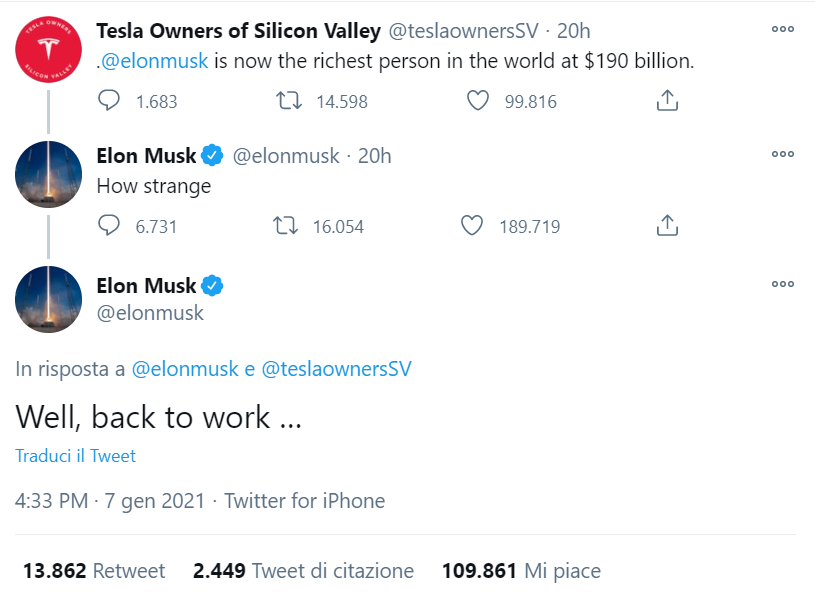Open @teslaownersSV in the "In risposta a" line
The image size is (815, 599).
[336, 369]
